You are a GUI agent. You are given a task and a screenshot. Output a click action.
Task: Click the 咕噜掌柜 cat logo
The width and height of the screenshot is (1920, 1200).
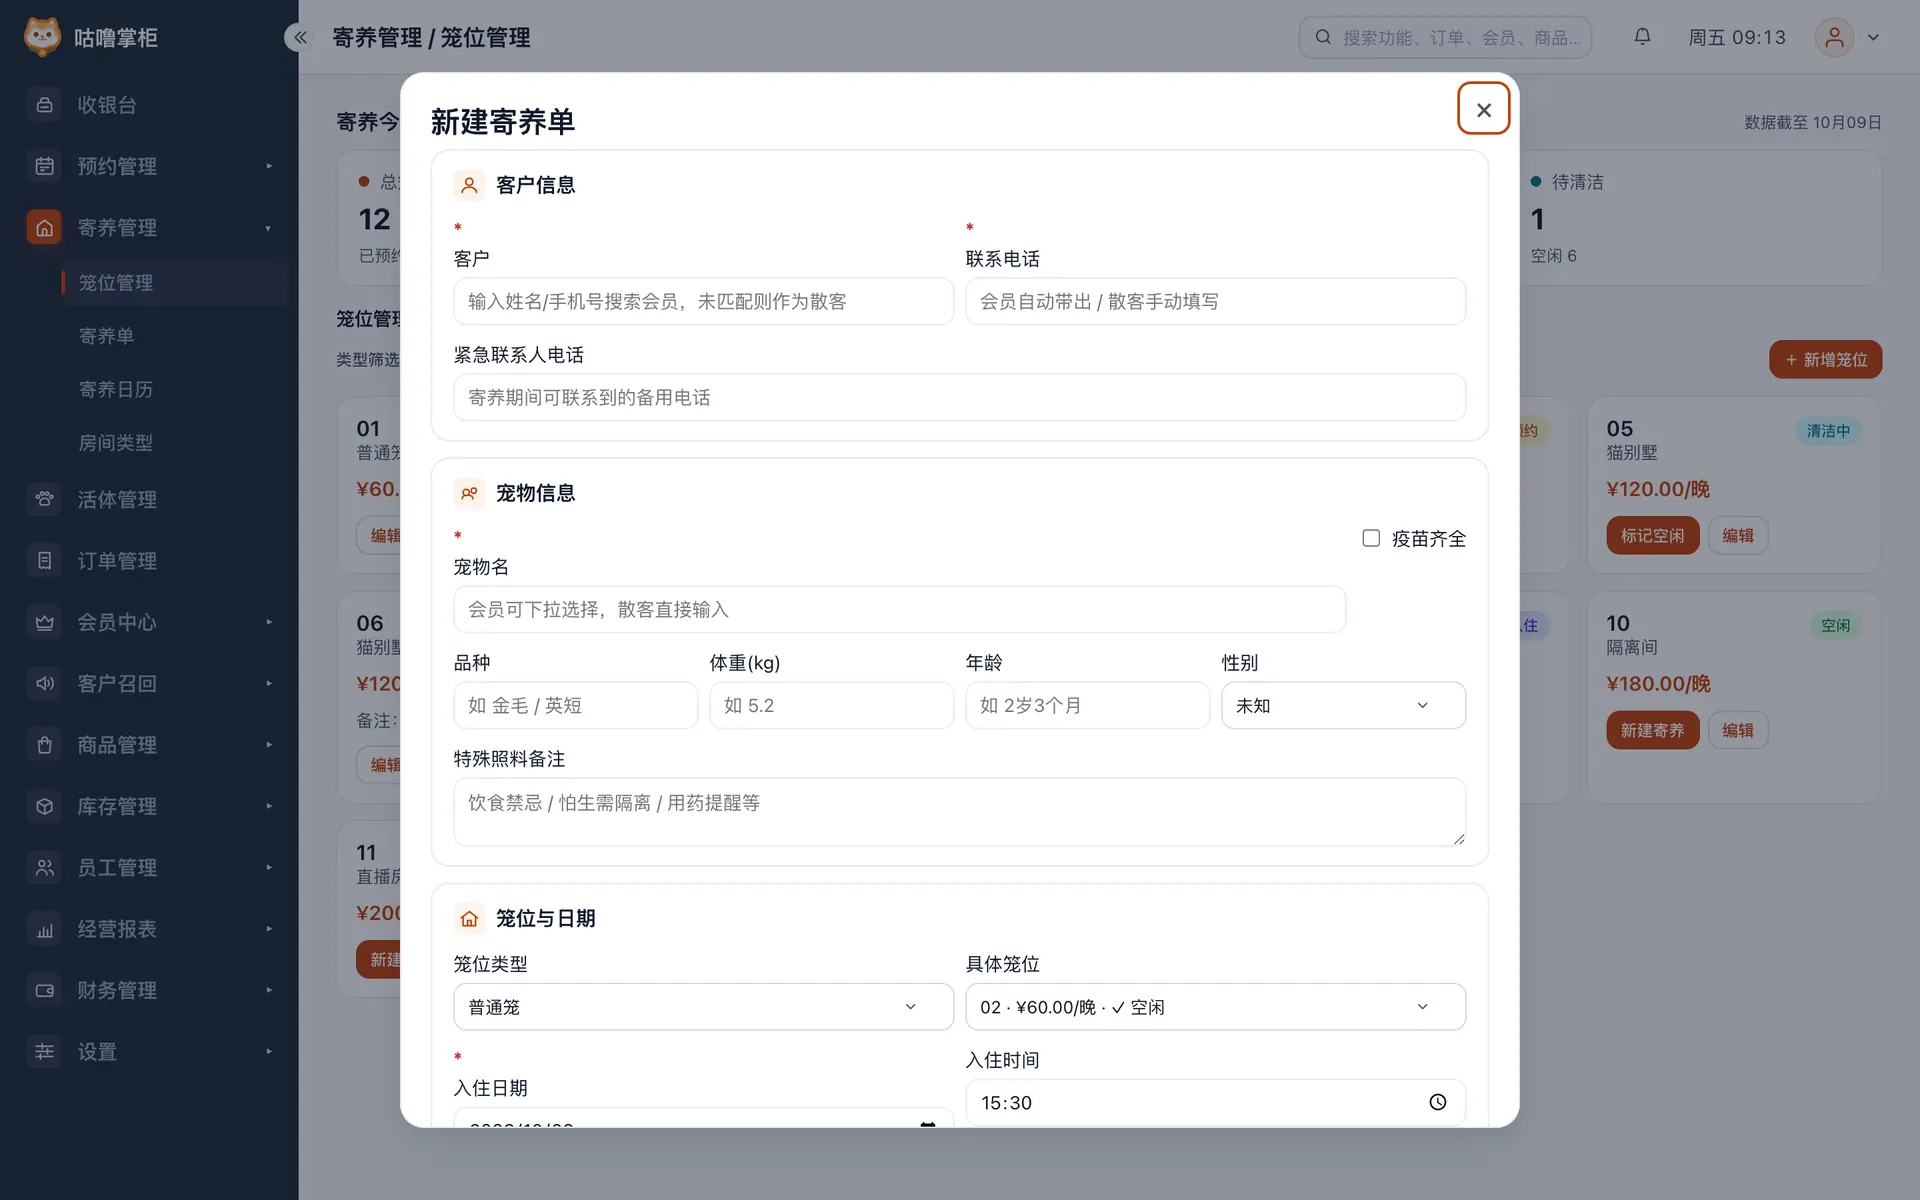point(42,37)
